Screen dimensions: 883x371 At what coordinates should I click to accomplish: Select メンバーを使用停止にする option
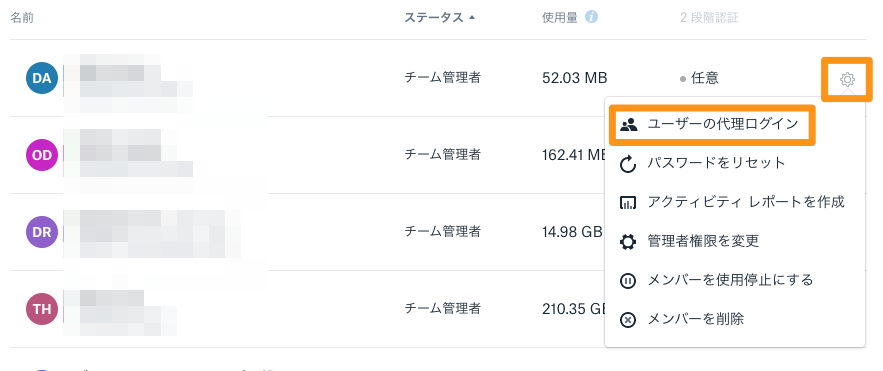730,280
